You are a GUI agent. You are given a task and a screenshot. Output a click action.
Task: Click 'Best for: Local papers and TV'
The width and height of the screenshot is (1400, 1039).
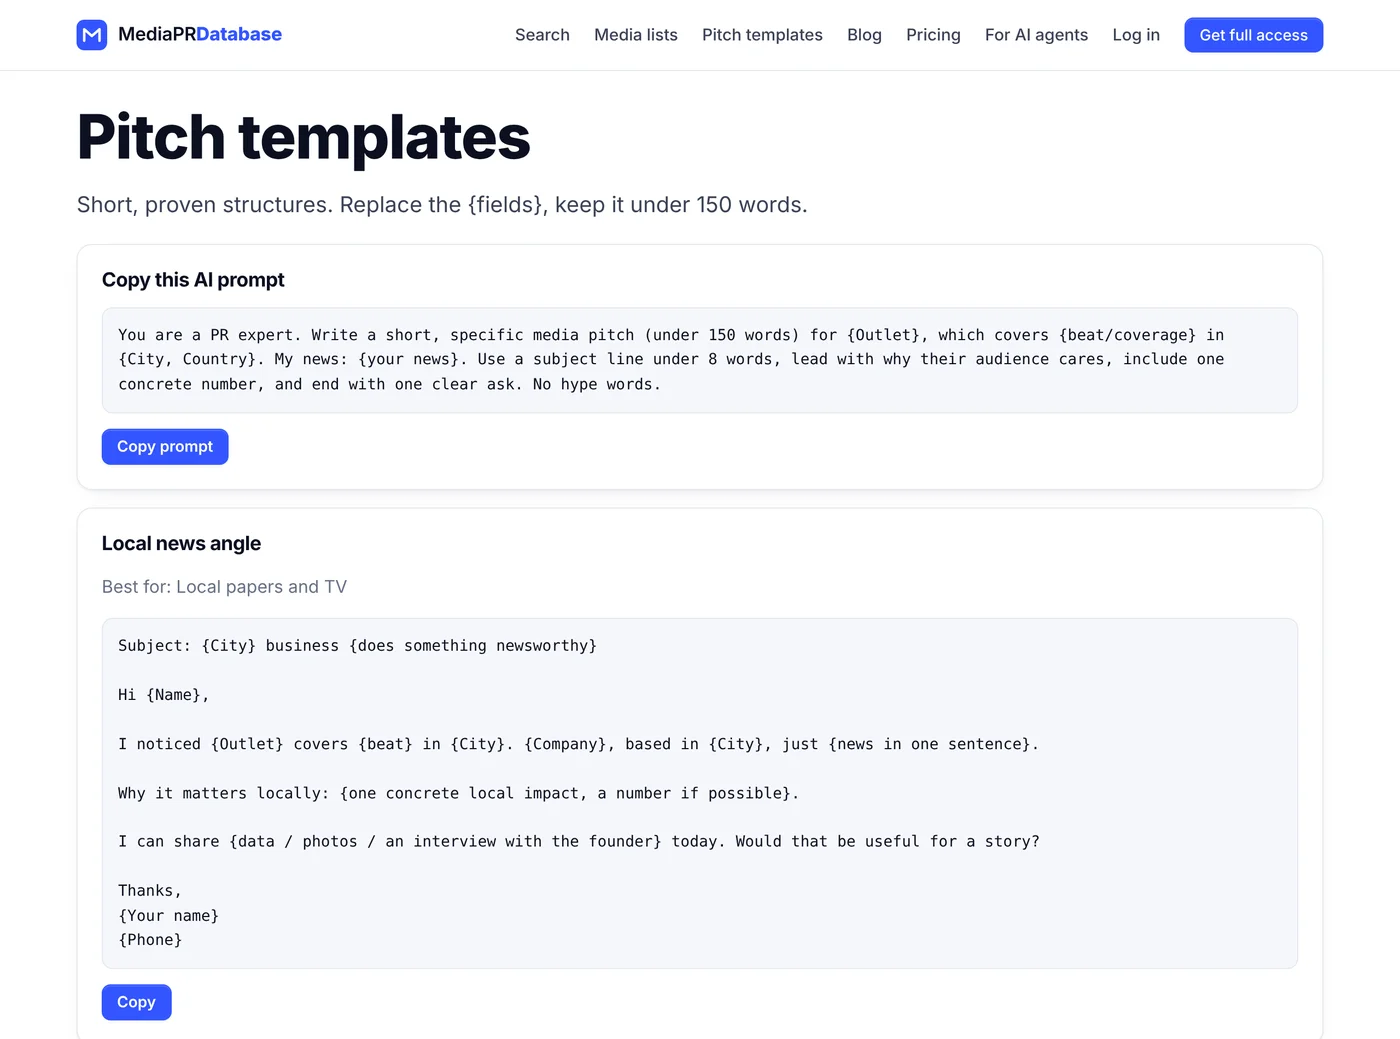[224, 587]
